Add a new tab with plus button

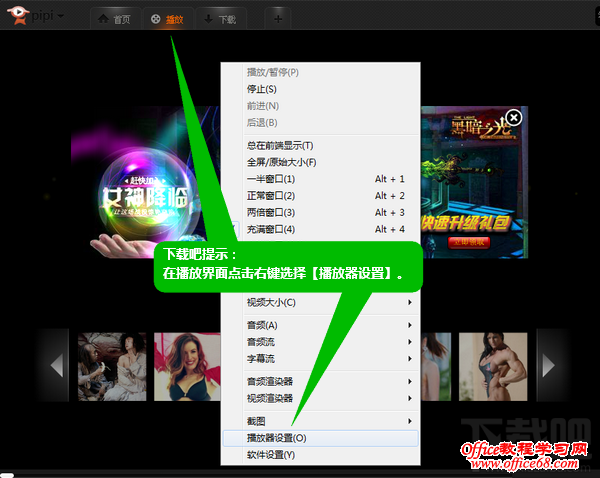click(277, 19)
